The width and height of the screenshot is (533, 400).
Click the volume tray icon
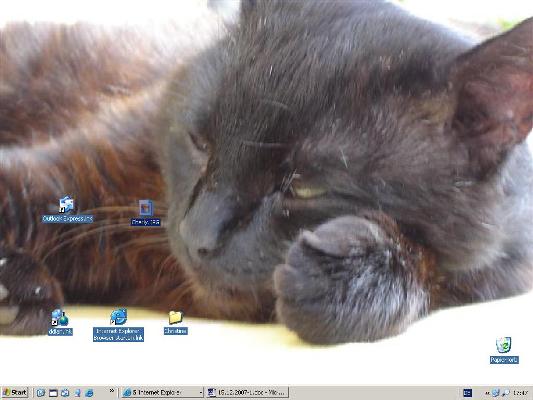pyautogui.click(x=505, y=393)
